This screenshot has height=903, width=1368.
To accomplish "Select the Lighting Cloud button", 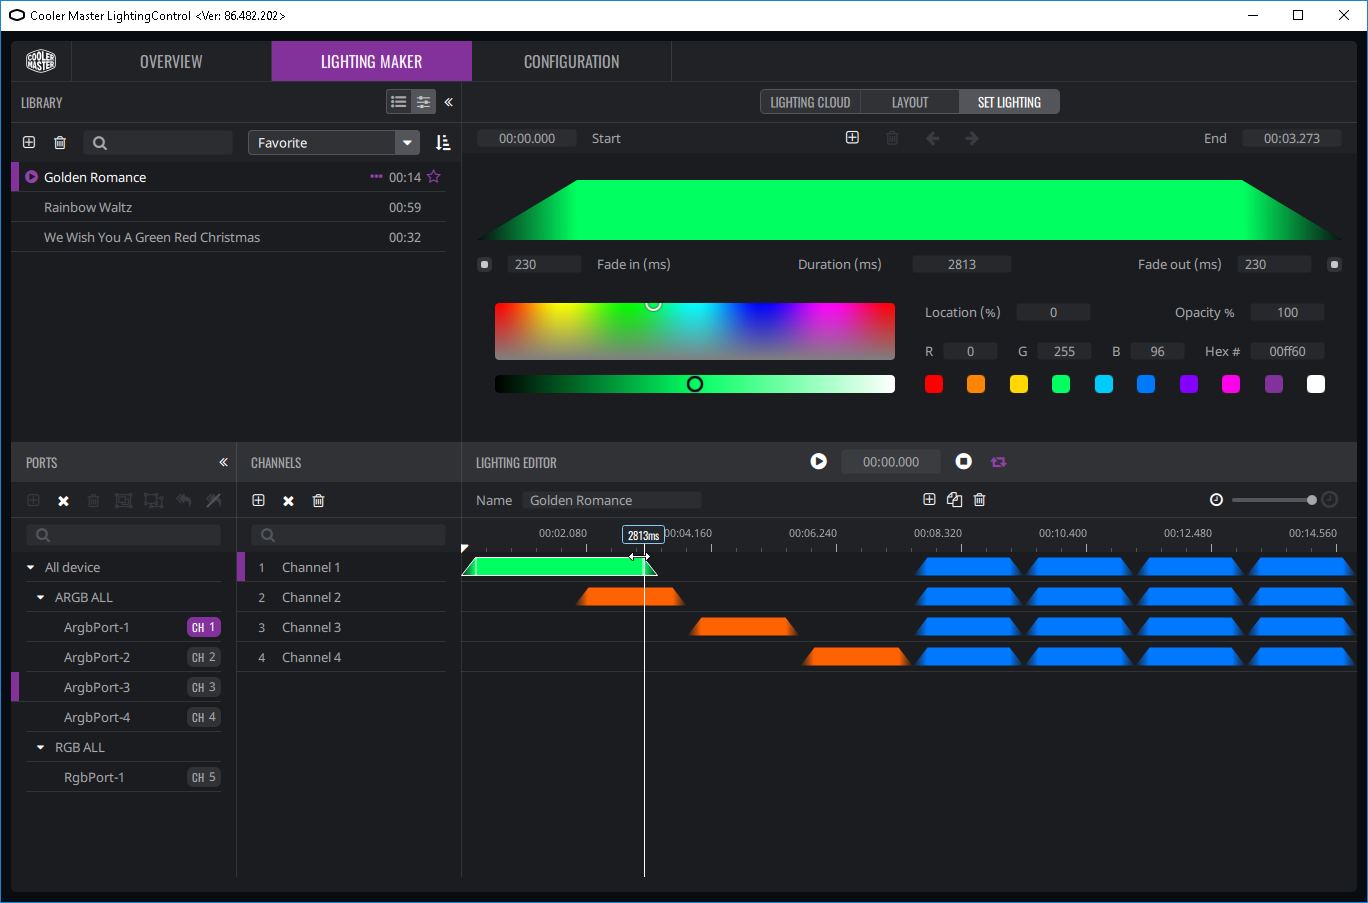I will click(810, 102).
